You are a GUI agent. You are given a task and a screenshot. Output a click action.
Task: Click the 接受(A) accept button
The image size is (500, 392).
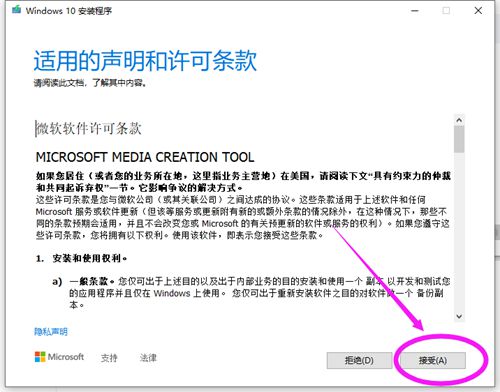click(432, 360)
